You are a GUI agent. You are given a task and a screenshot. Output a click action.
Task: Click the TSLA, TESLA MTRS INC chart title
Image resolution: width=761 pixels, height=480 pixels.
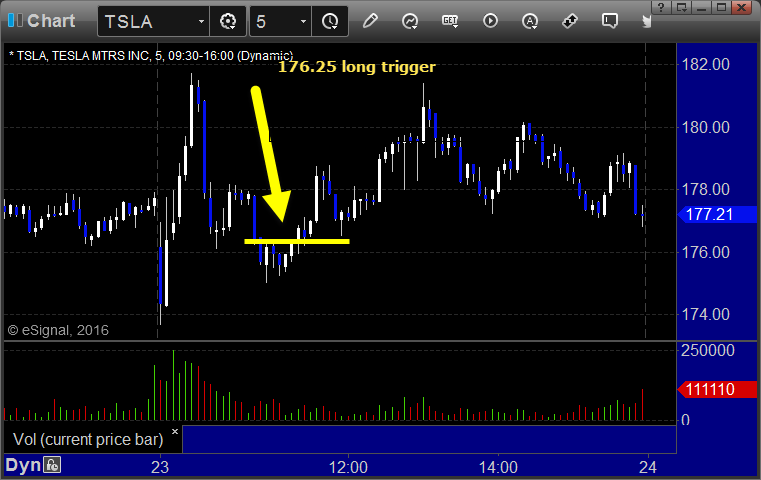[151, 56]
